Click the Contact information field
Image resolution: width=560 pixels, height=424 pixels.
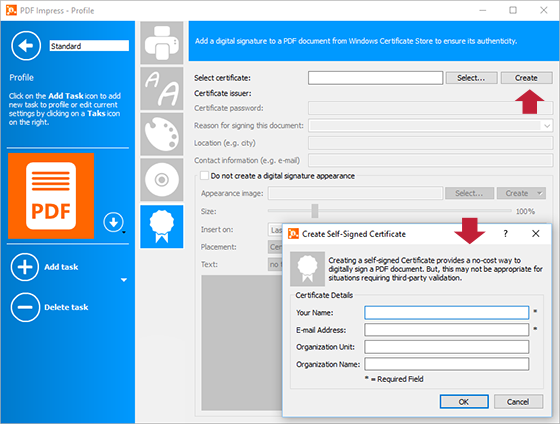430,160
